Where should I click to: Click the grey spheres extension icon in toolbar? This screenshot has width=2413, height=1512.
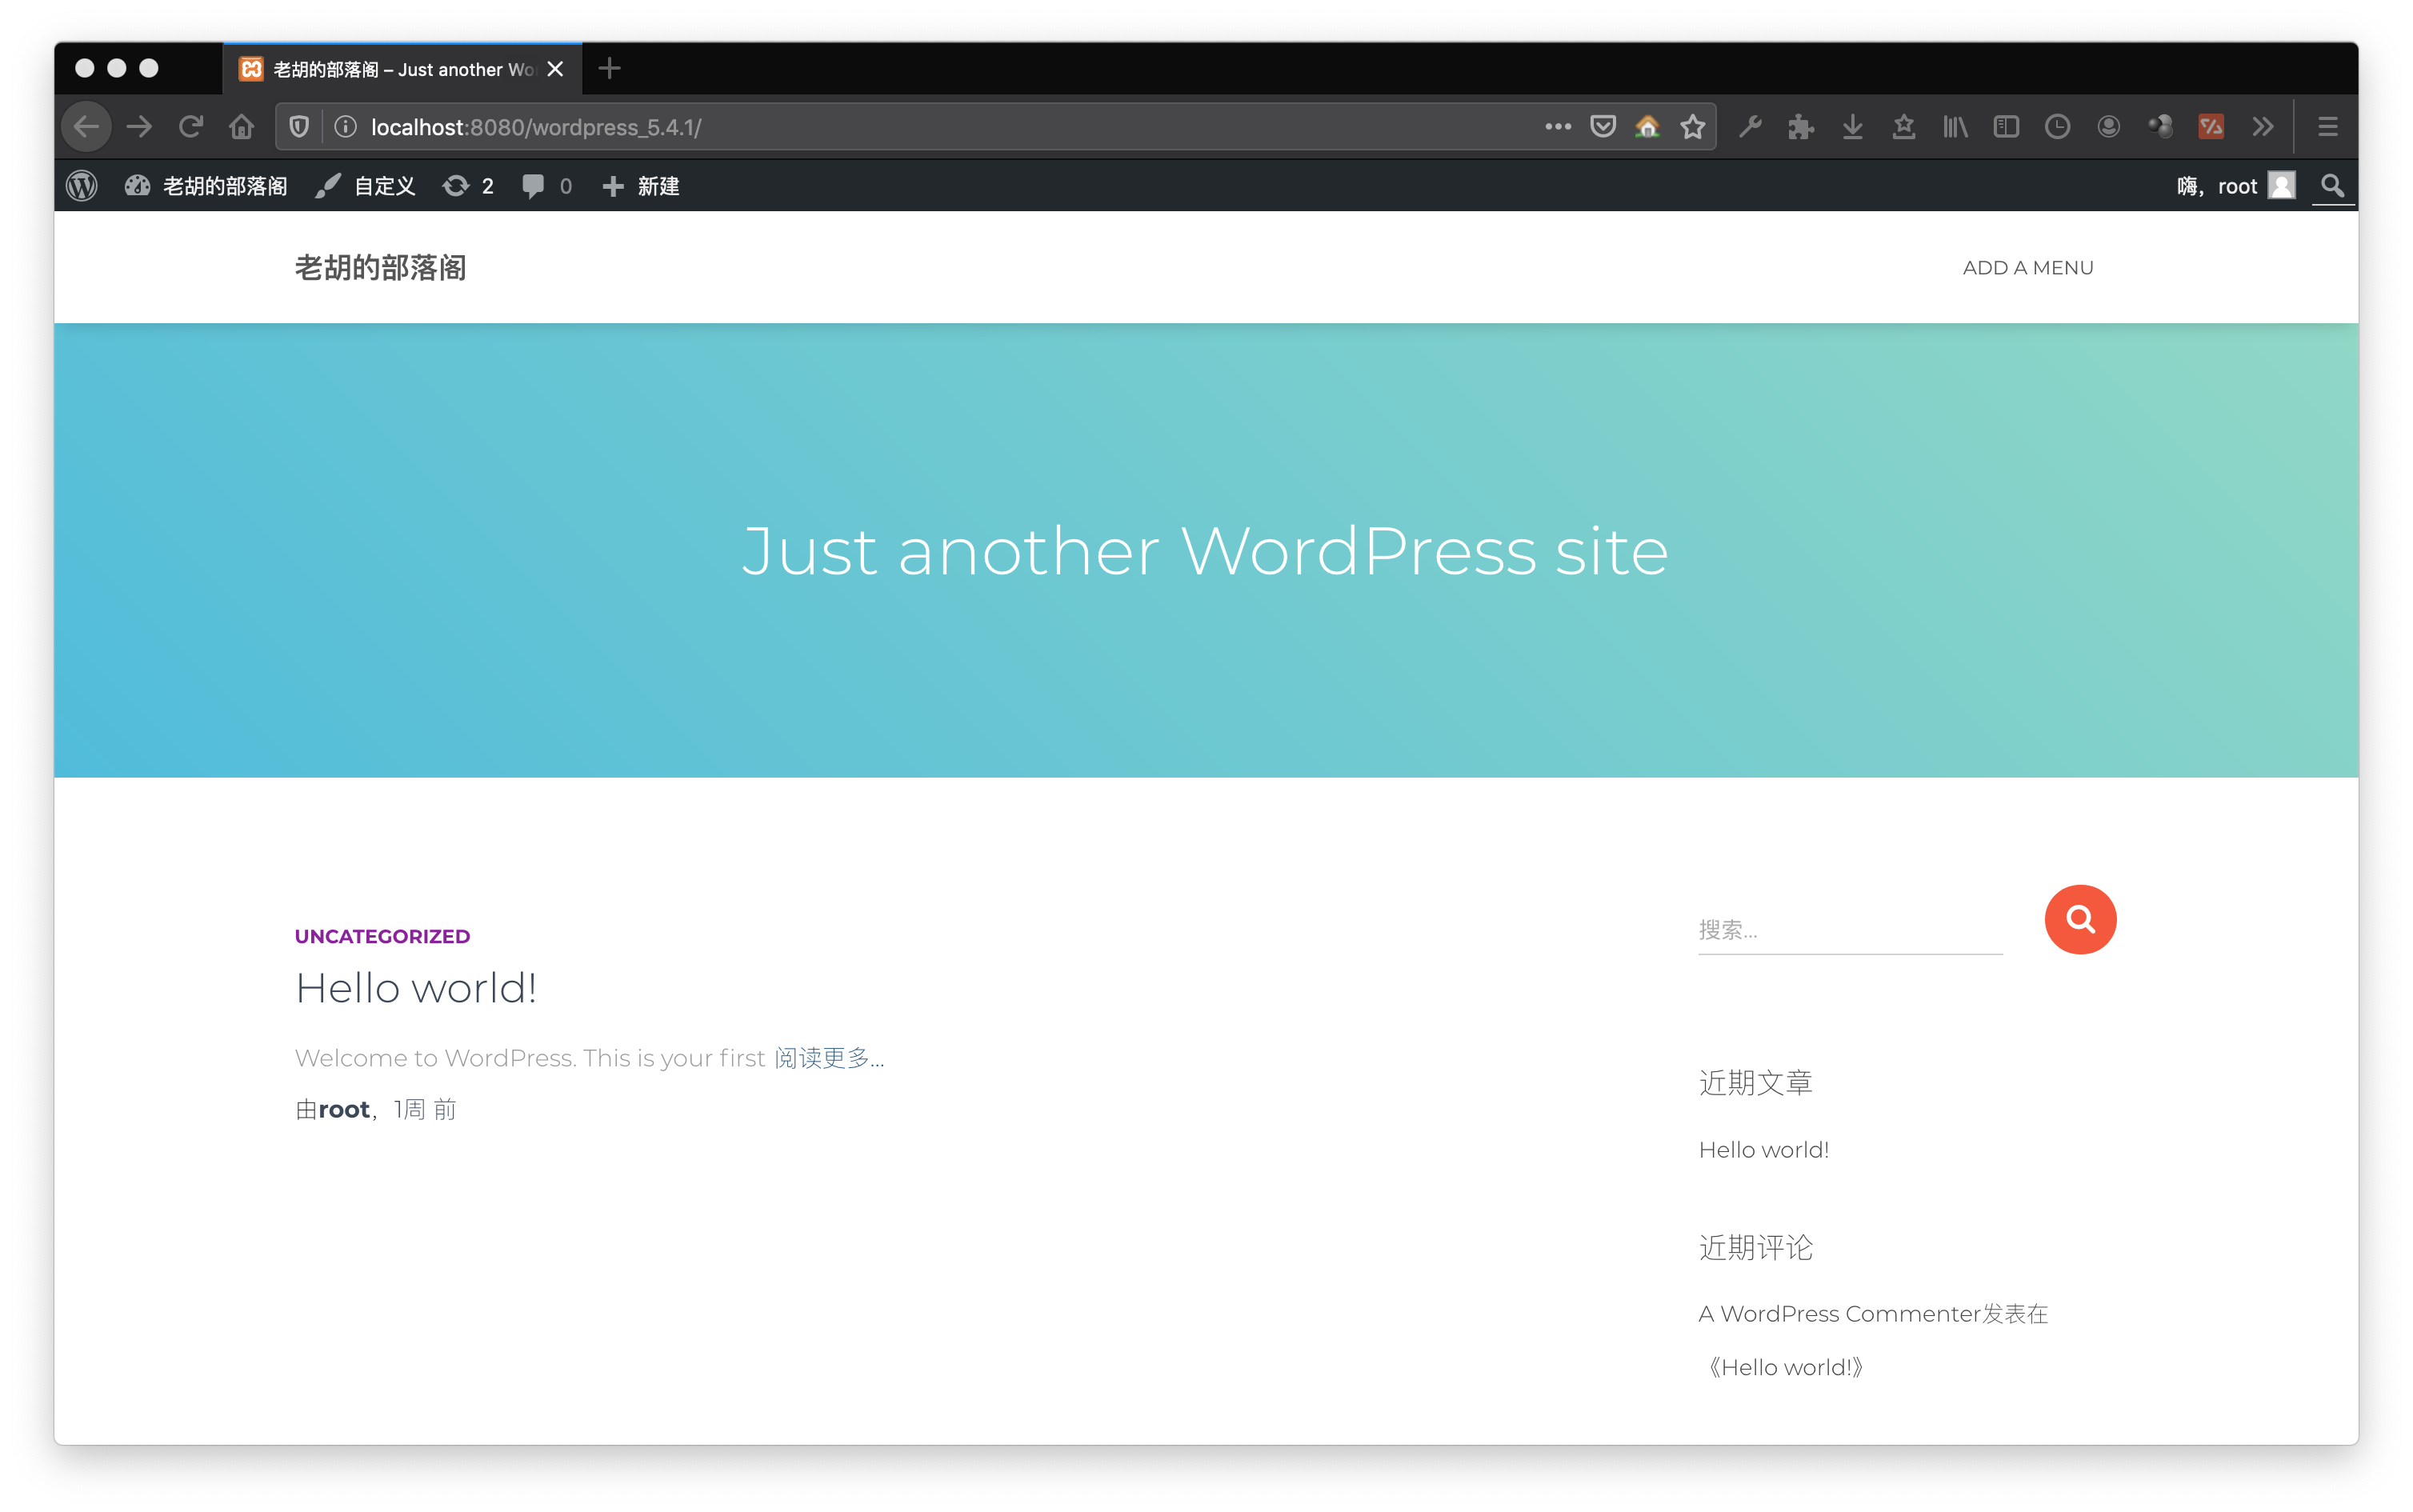pos(2160,127)
